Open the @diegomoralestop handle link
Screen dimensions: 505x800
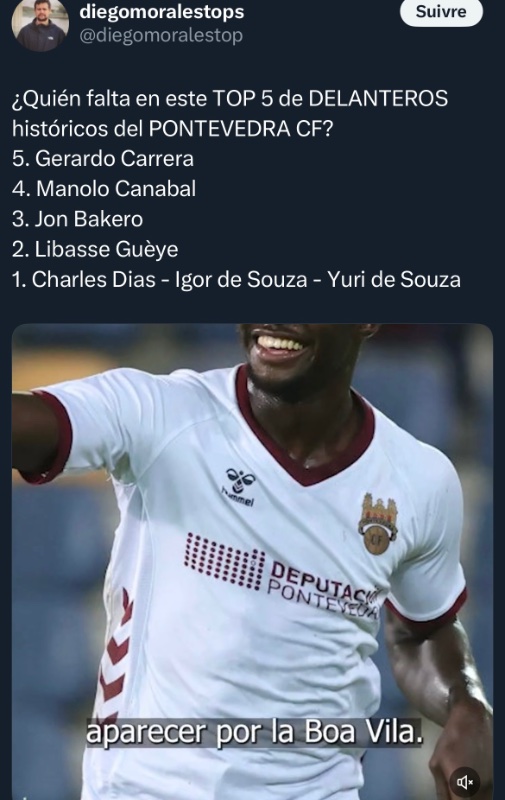click(x=161, y=35)
